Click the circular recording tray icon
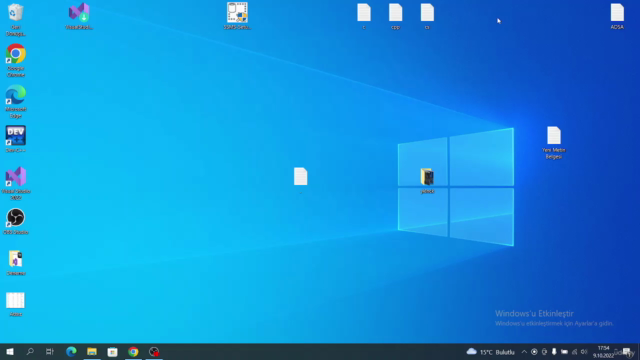The image size is (640, 360). 534,352
